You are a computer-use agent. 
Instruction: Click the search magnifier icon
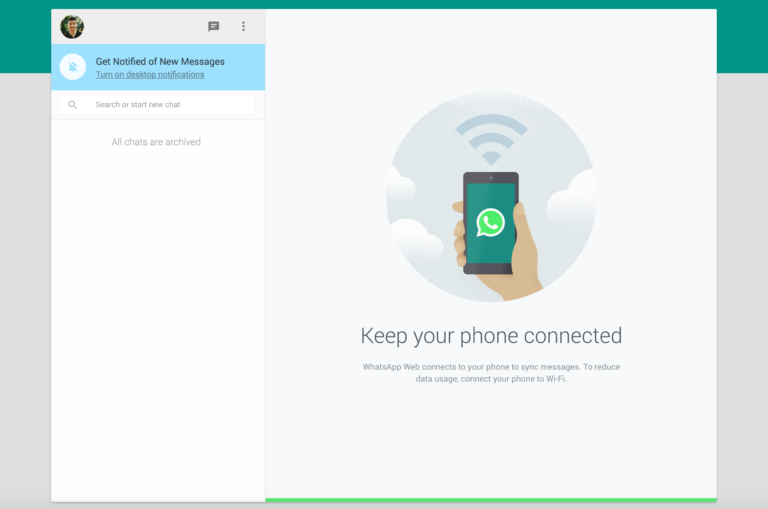click(x=72, y=104)
